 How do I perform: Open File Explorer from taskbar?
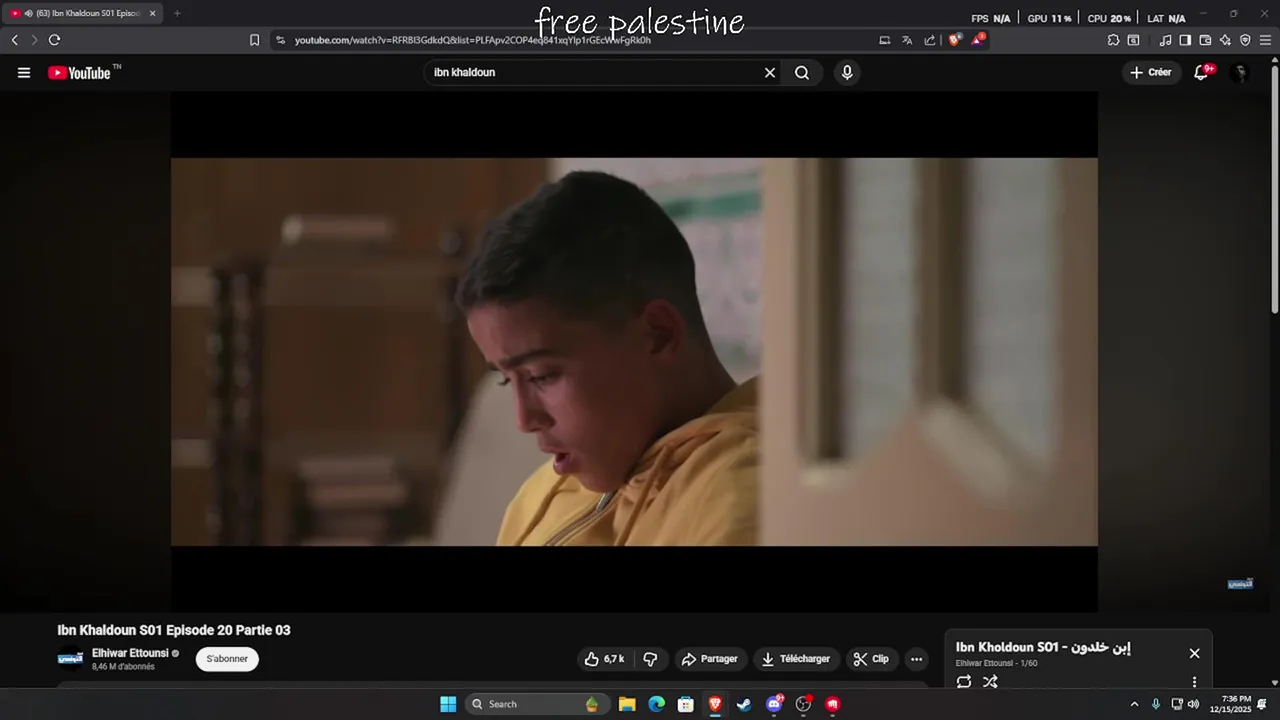pyautogui.click(x=627, y=704)
